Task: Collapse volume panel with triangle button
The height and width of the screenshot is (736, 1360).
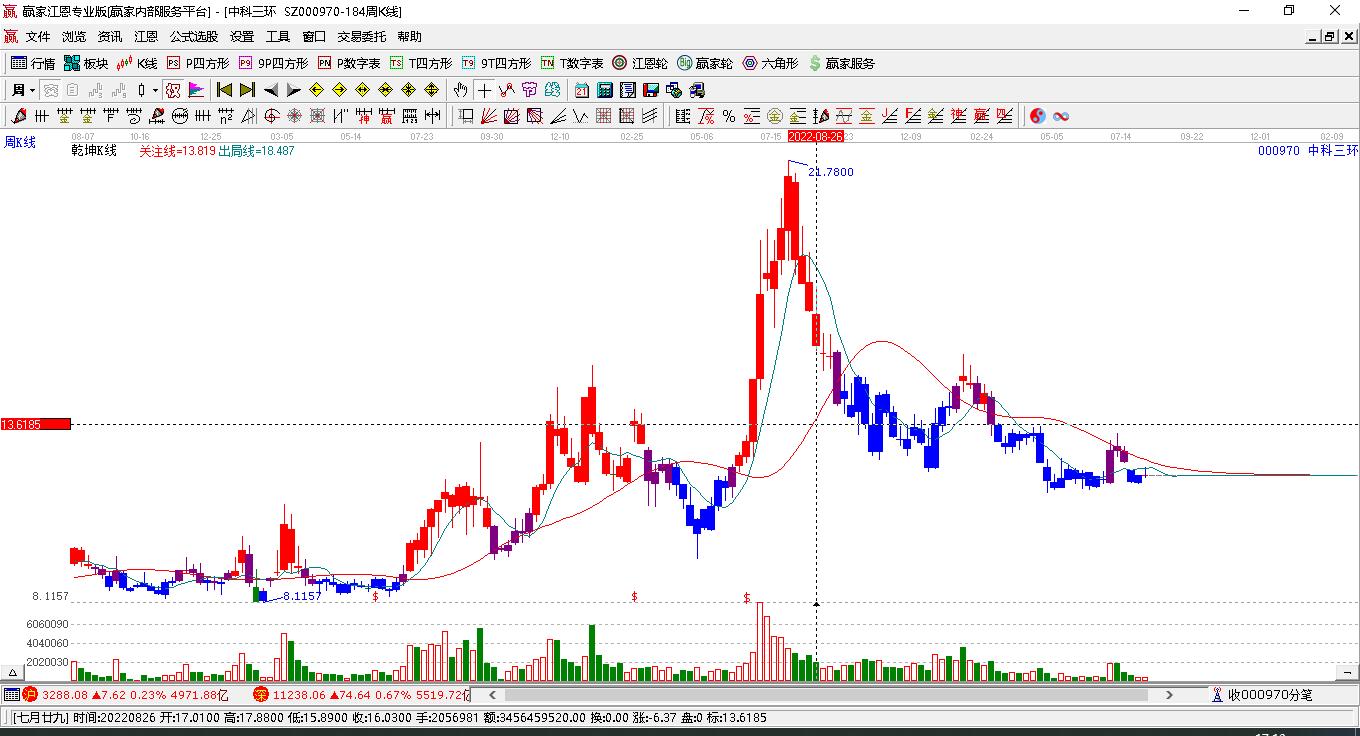Action: (14, 673)
